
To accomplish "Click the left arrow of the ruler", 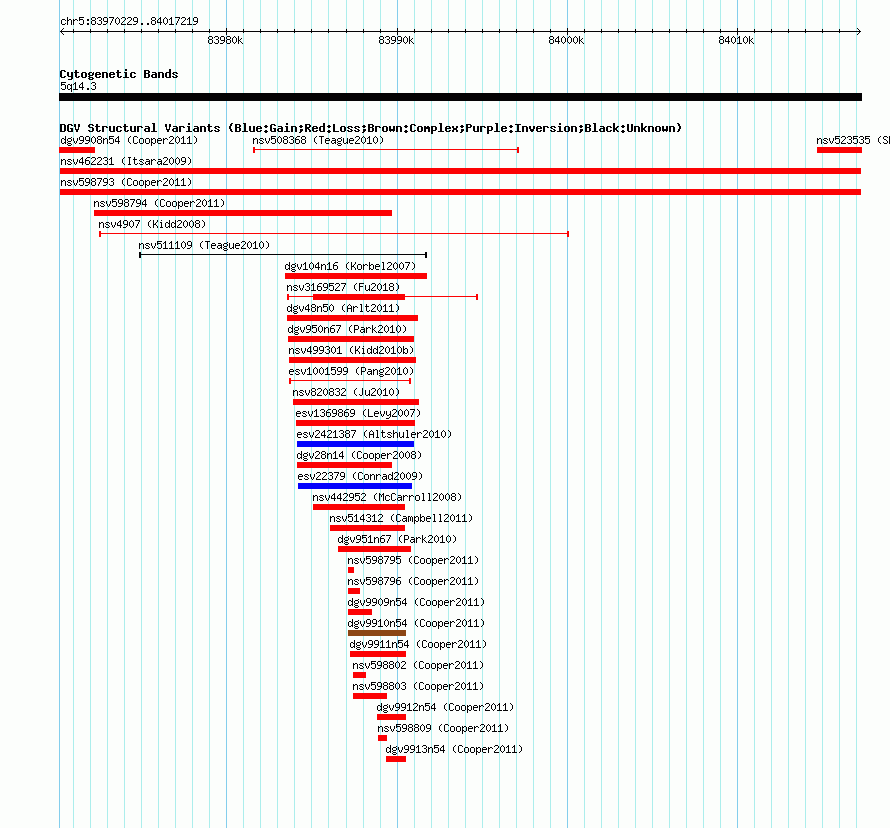I will [x=62, y=32].
